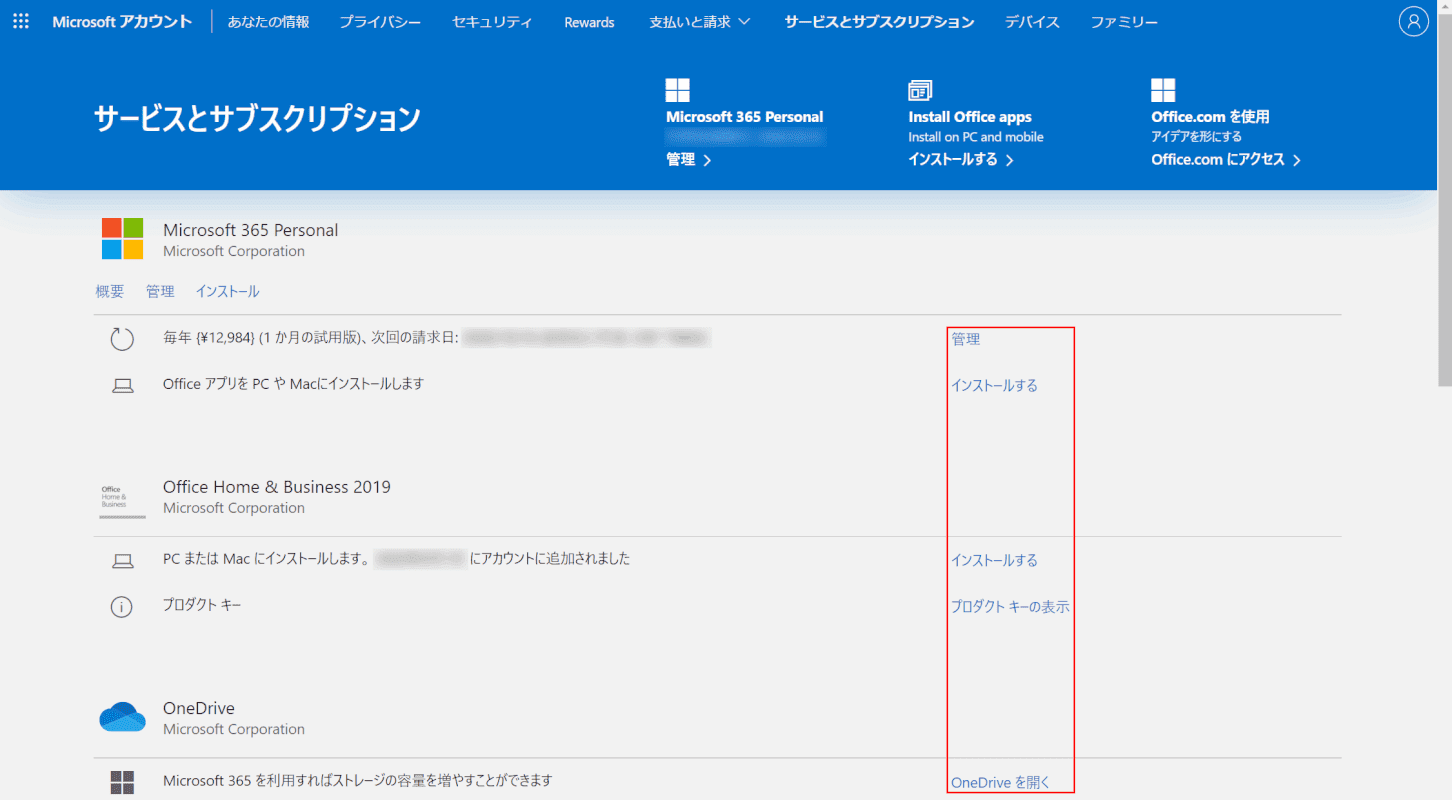Click the サービスとサブスクリプション page heading
The image size is (1452, 800).
pos(257,119)
